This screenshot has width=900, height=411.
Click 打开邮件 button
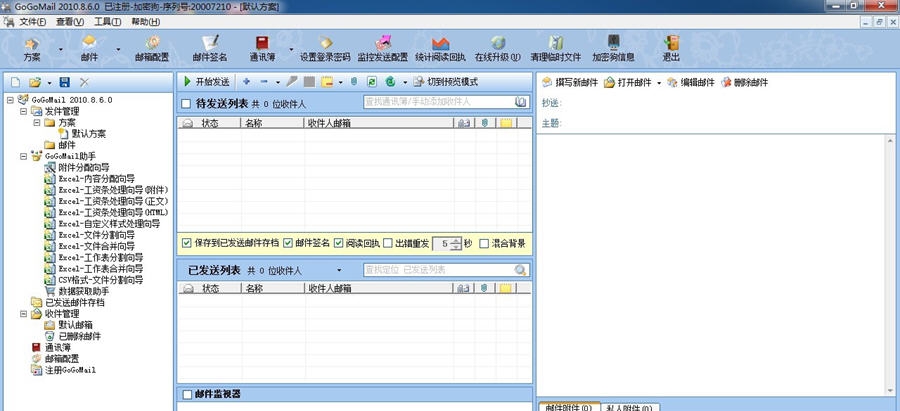point(627,83)
